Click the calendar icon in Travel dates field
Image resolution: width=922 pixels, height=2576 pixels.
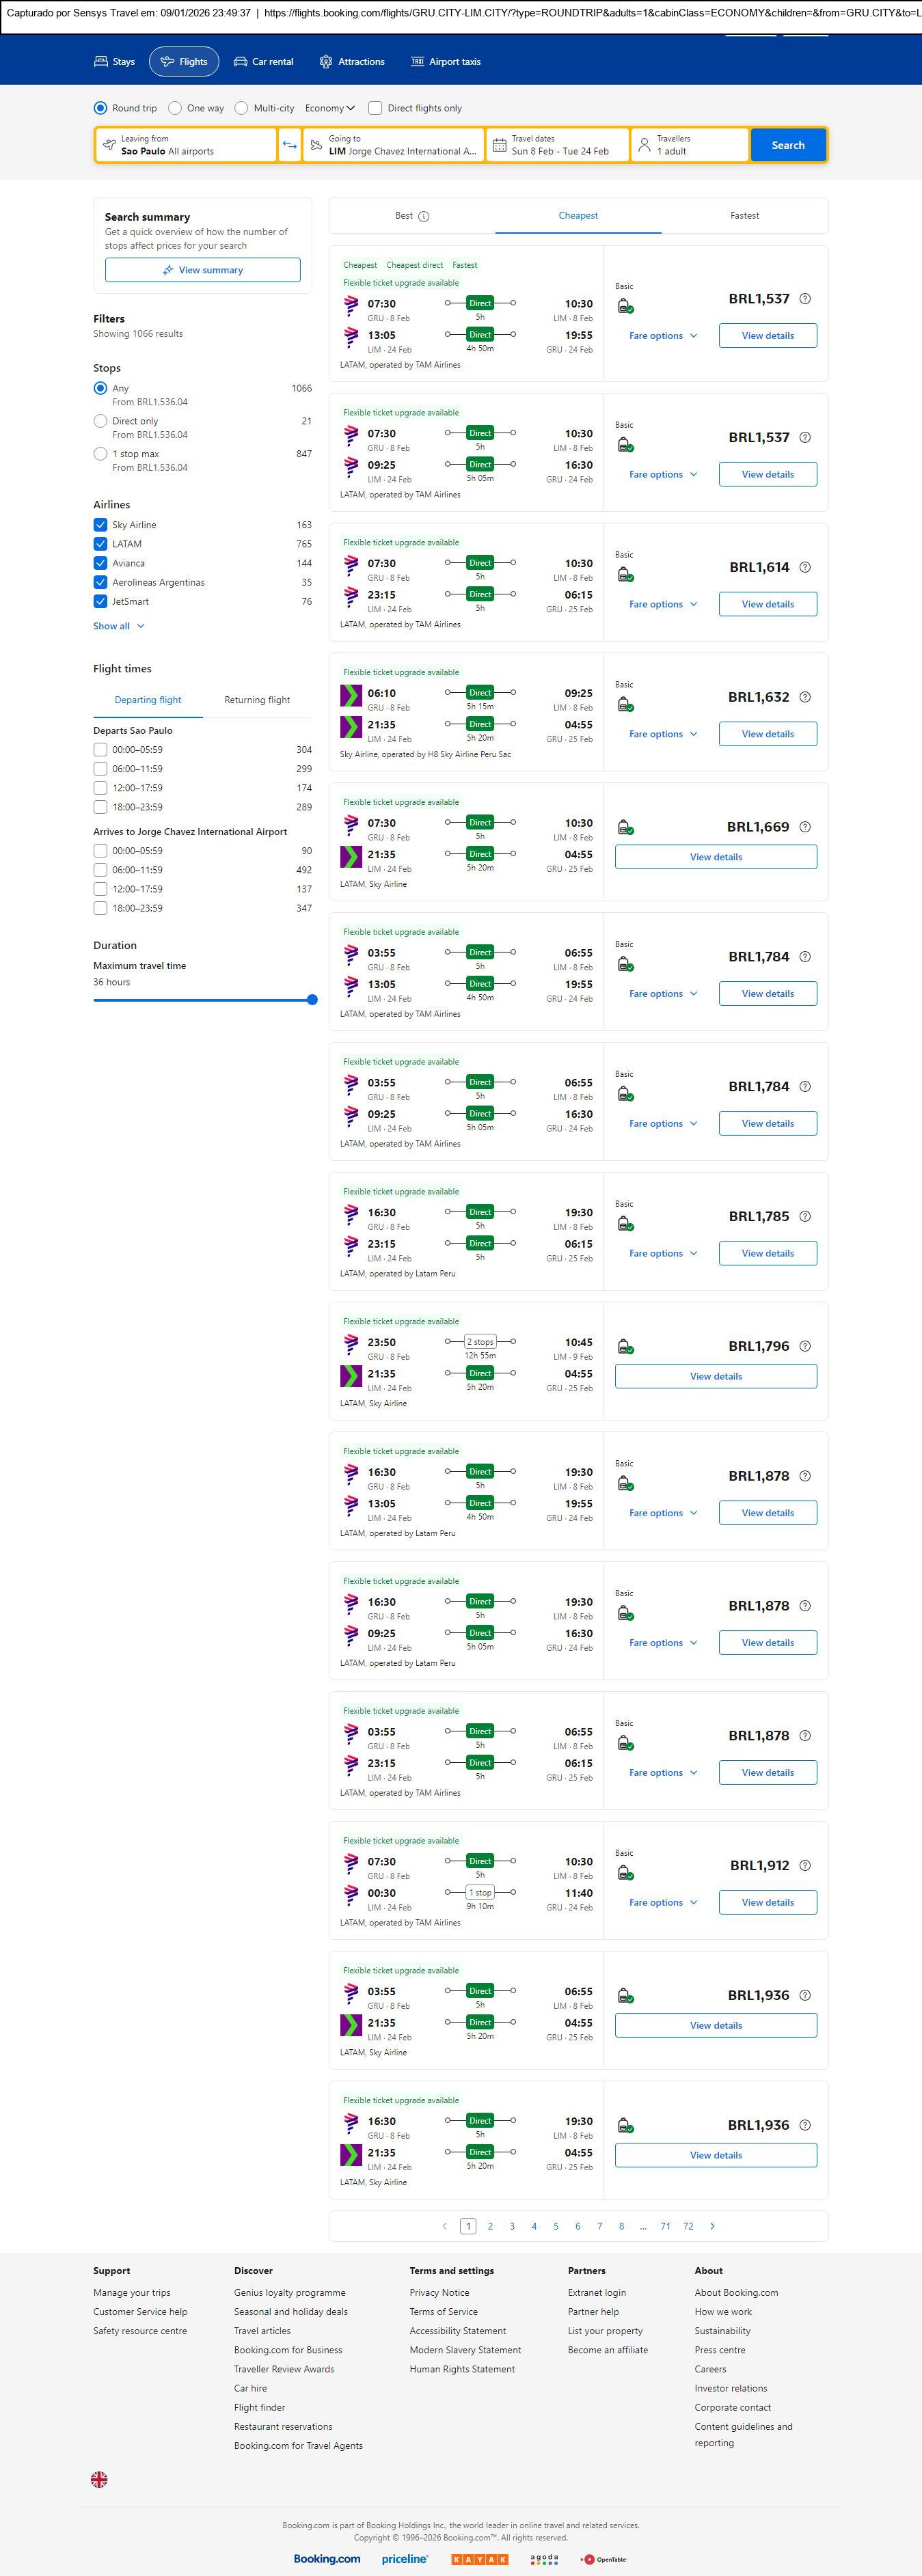[499, 145]
